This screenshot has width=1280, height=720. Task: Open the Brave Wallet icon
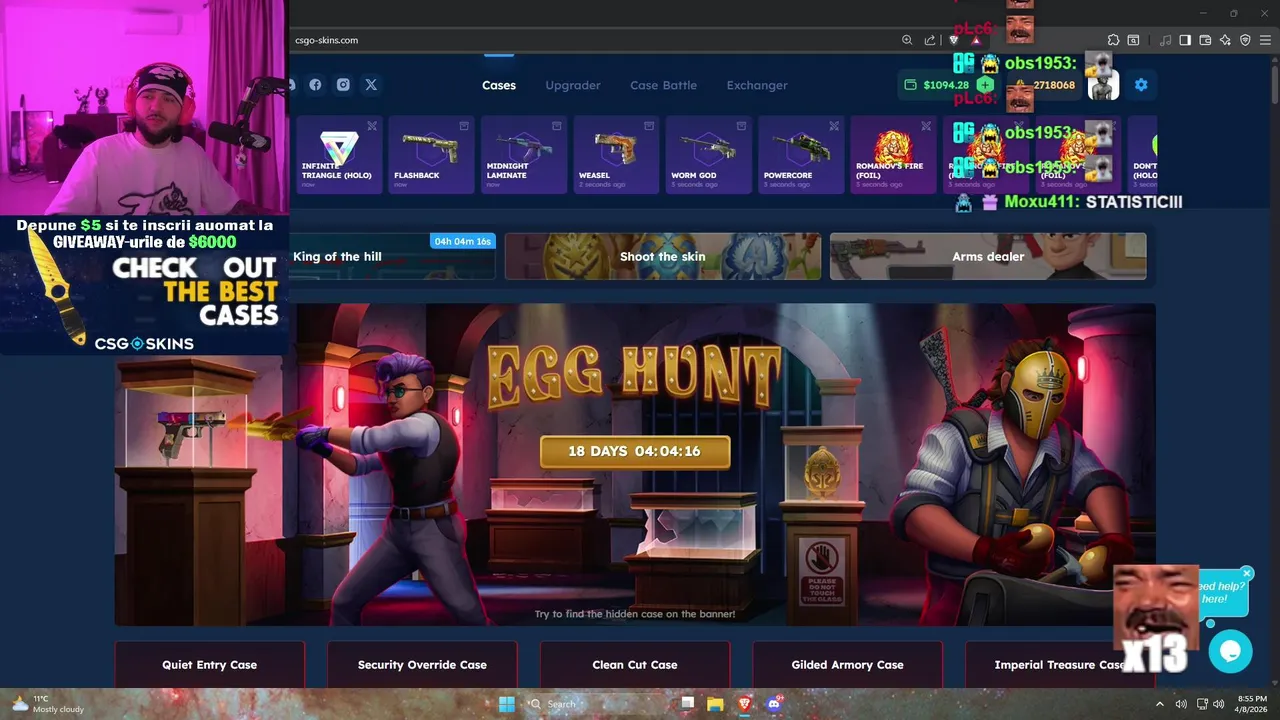[1205, 40]
